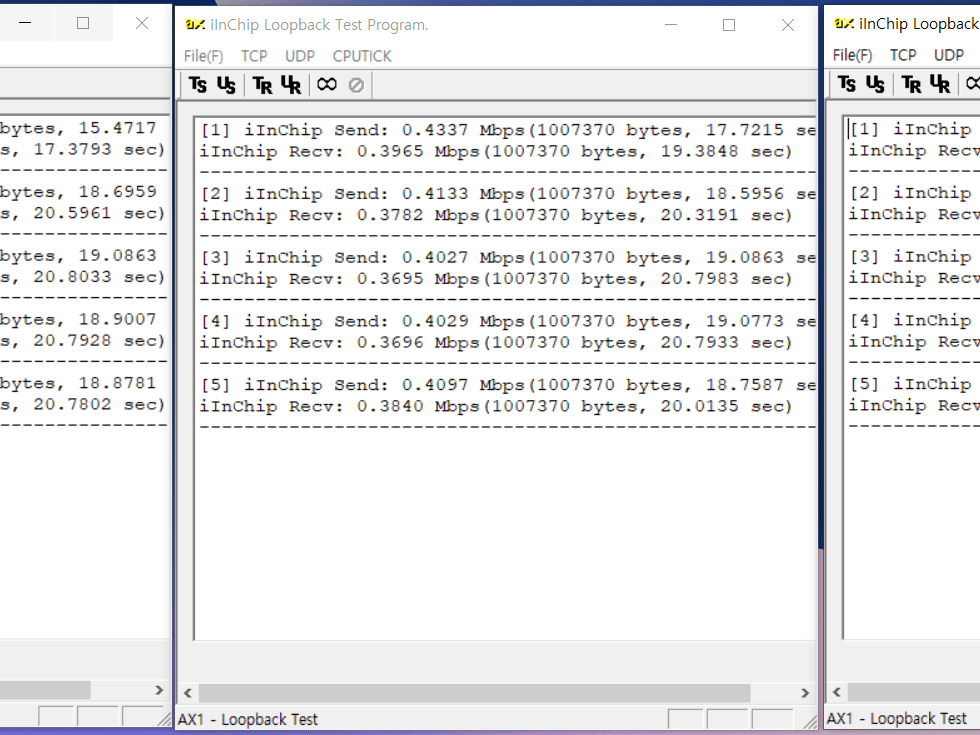Screen dimensions: 980x735
Task: Click the disabled stop icon in center toolbar
Action: [x=356, y=84]
